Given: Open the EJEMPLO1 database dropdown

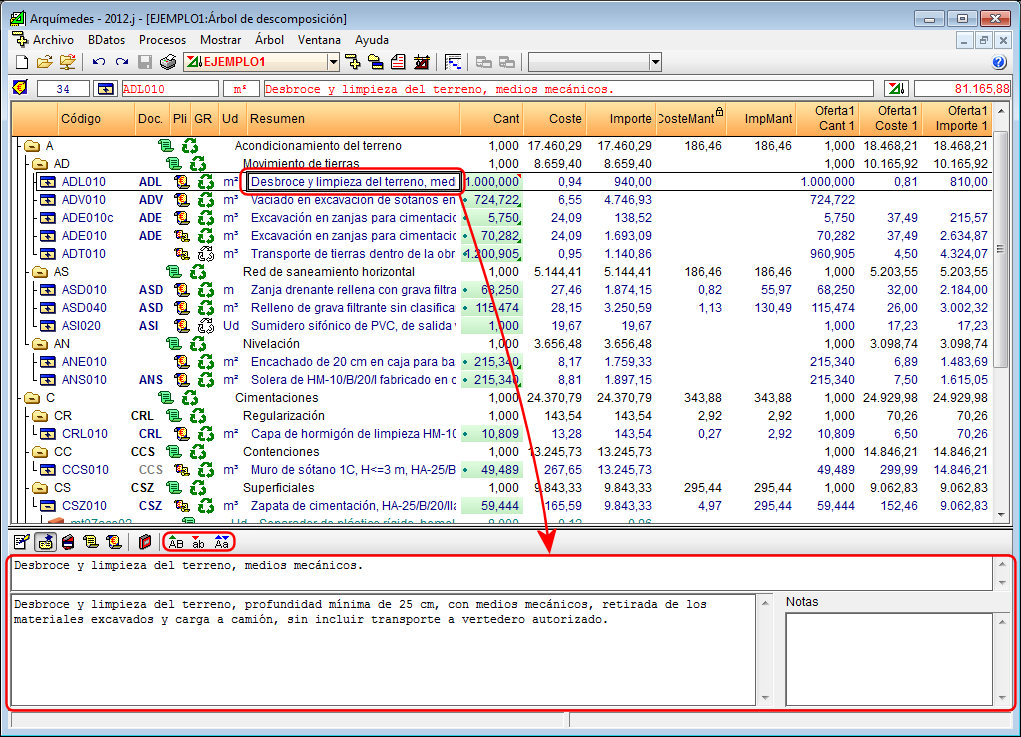Looking at the screenshot, I should click(x=333, y=62).
